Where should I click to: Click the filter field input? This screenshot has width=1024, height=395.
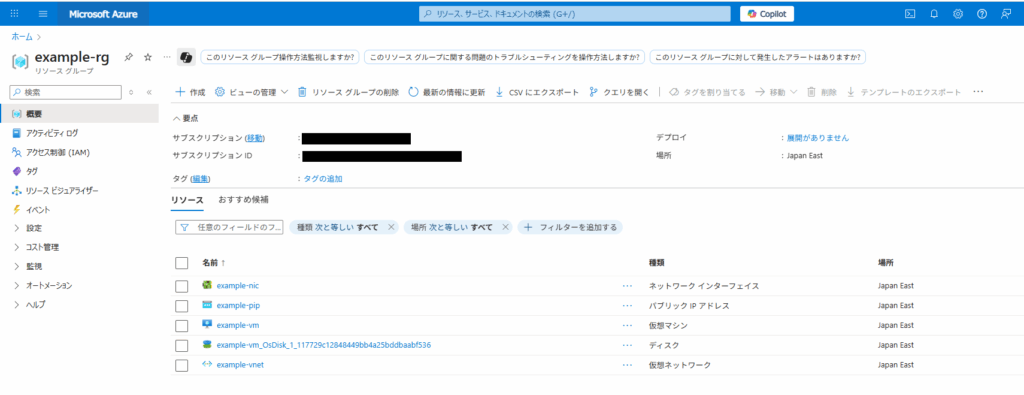point(229,227)
